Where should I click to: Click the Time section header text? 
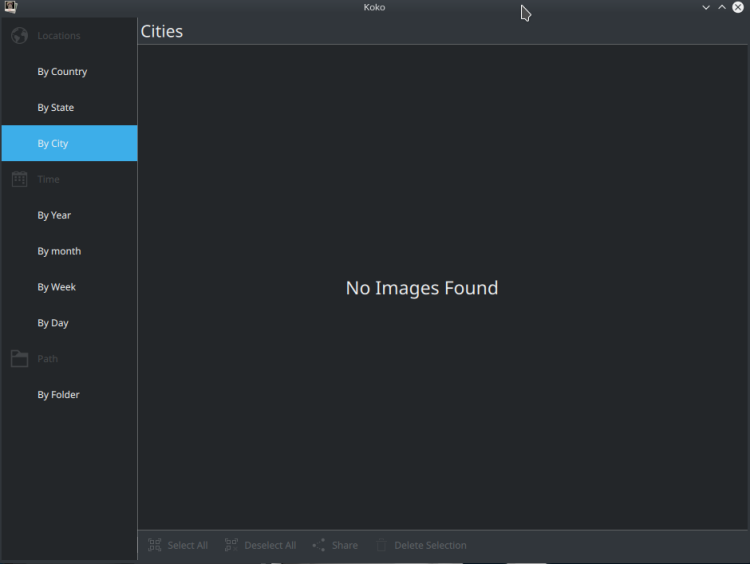(48, 179)
